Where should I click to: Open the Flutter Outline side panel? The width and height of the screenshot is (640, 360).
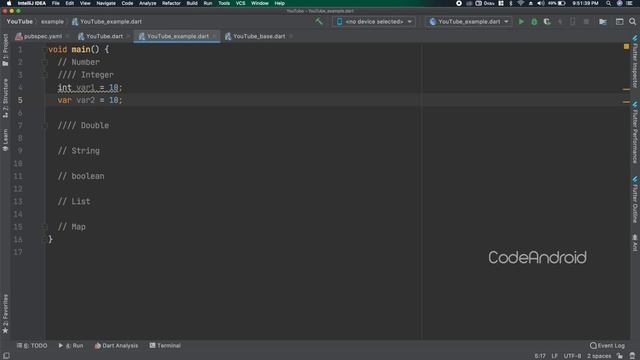[x=635, y=200]
